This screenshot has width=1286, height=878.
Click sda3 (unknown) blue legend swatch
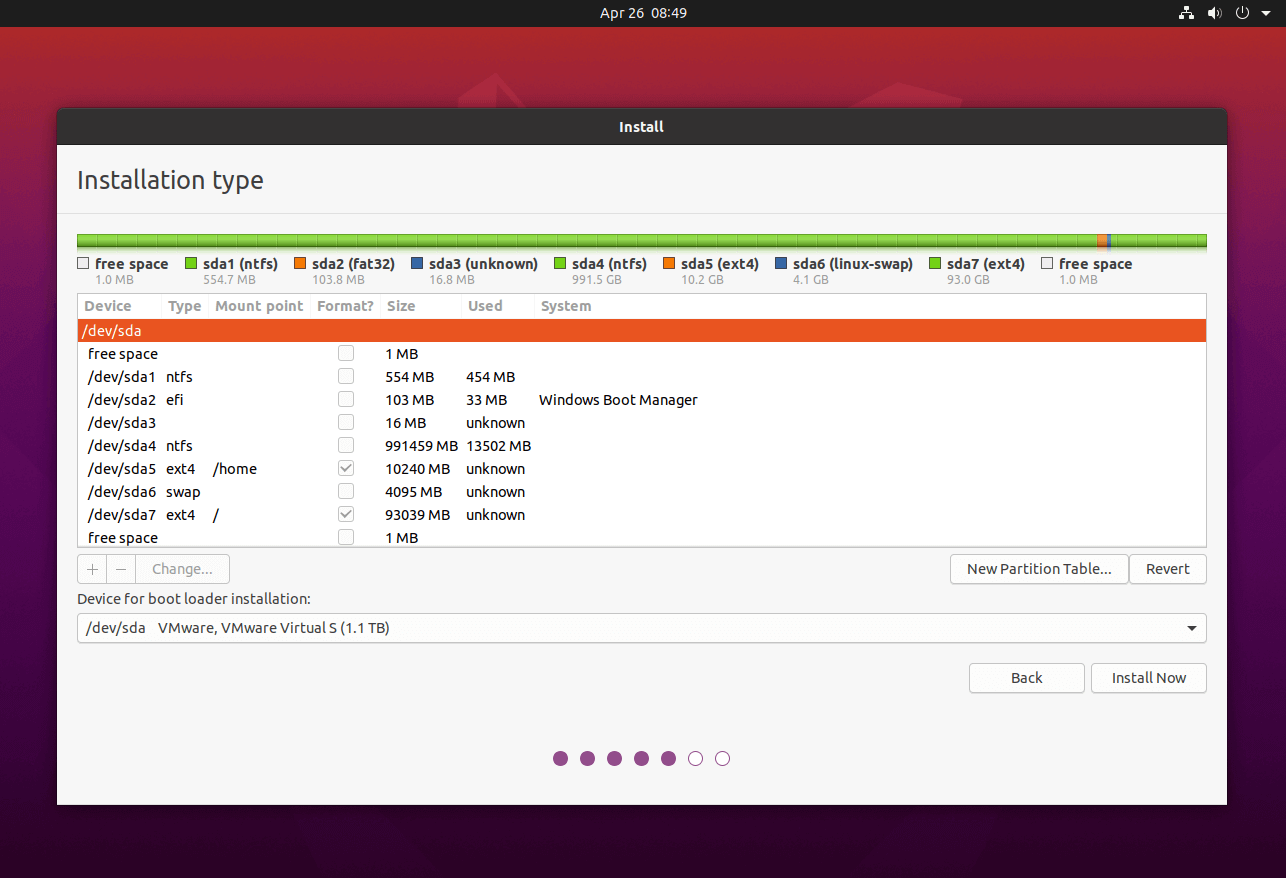(x=417, y=264)
